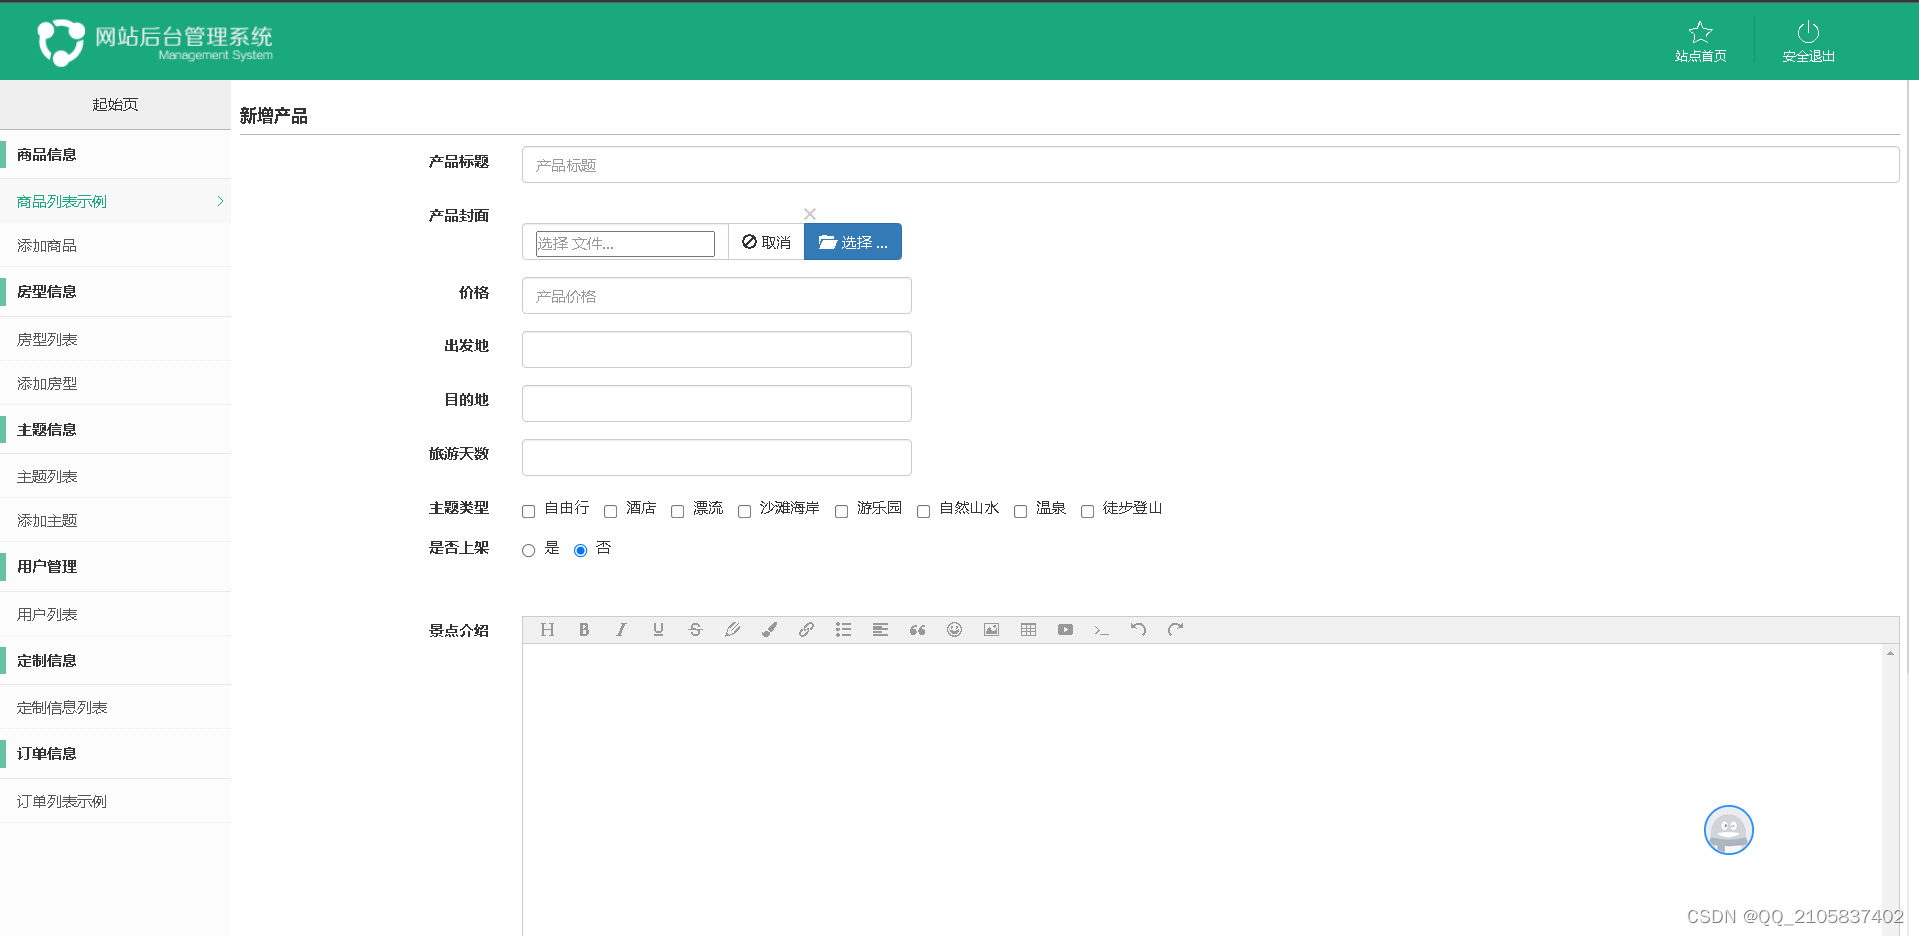Viewport: 1919px width, 936px height.
Task: Click the 取消 file cancel button
Action: pos(766,242)
